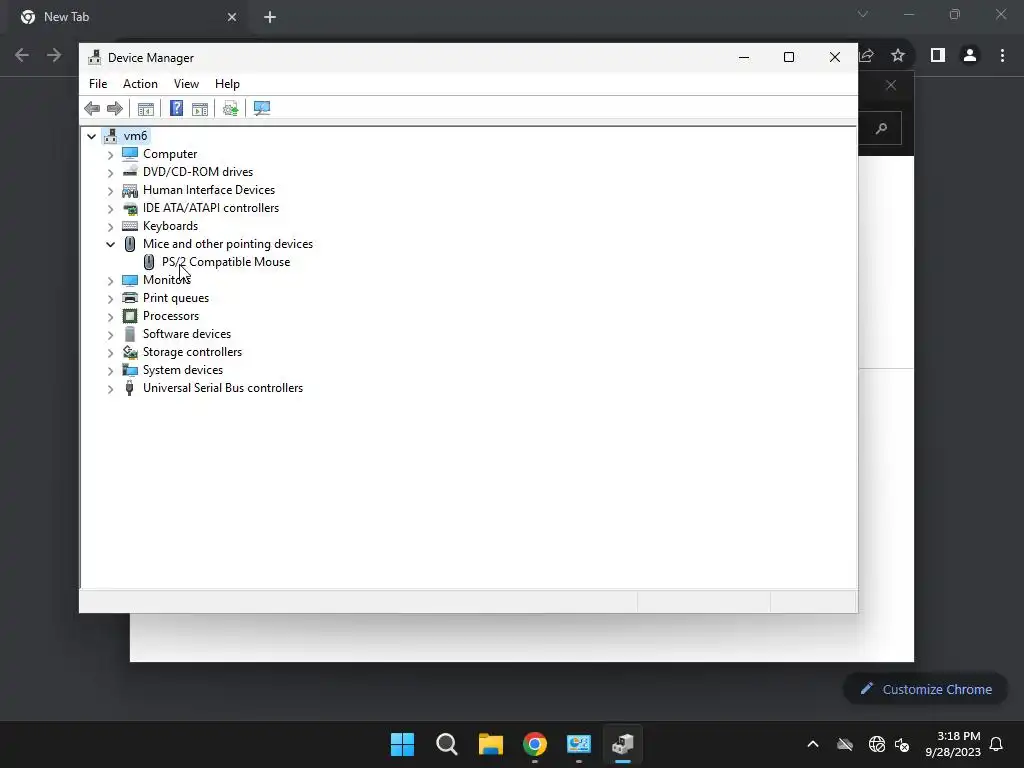1024x768 pixels.
Task: Click the Forward arrow in Device Manager toolbar
Action: pyautogui.click(x=115, y=108)
